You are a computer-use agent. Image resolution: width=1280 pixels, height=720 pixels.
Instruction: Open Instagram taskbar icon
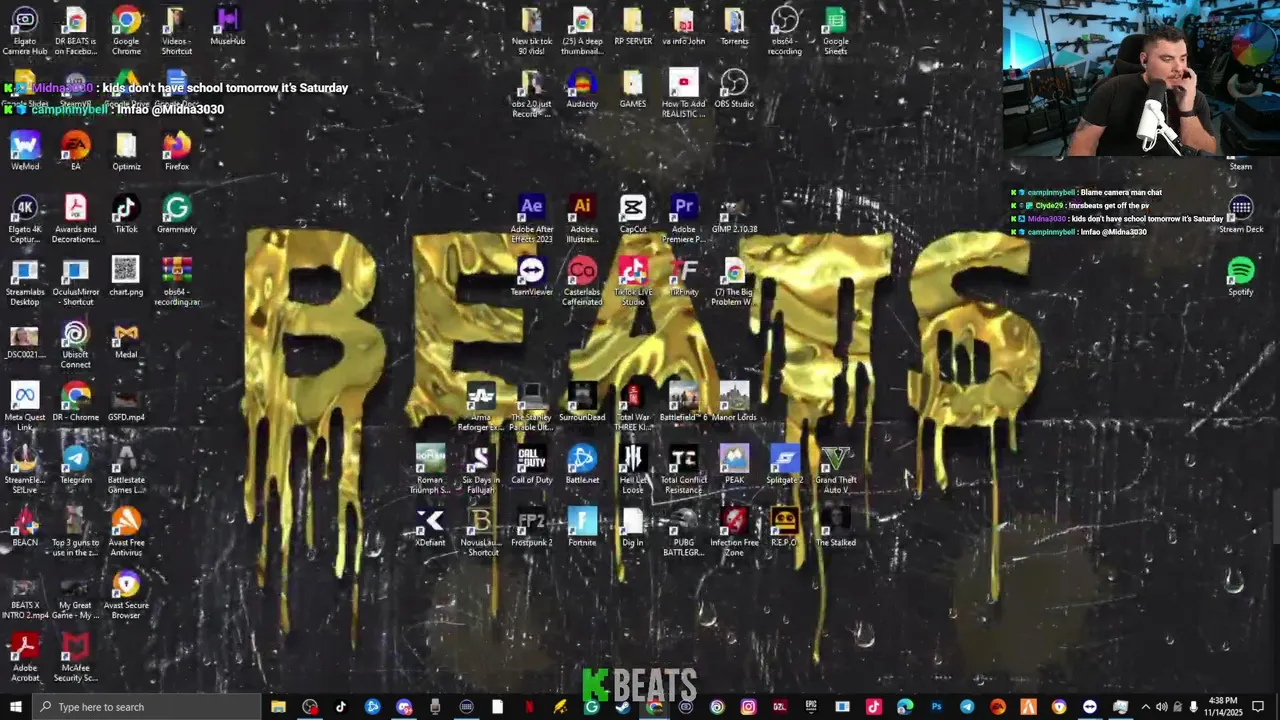(748, 707)
